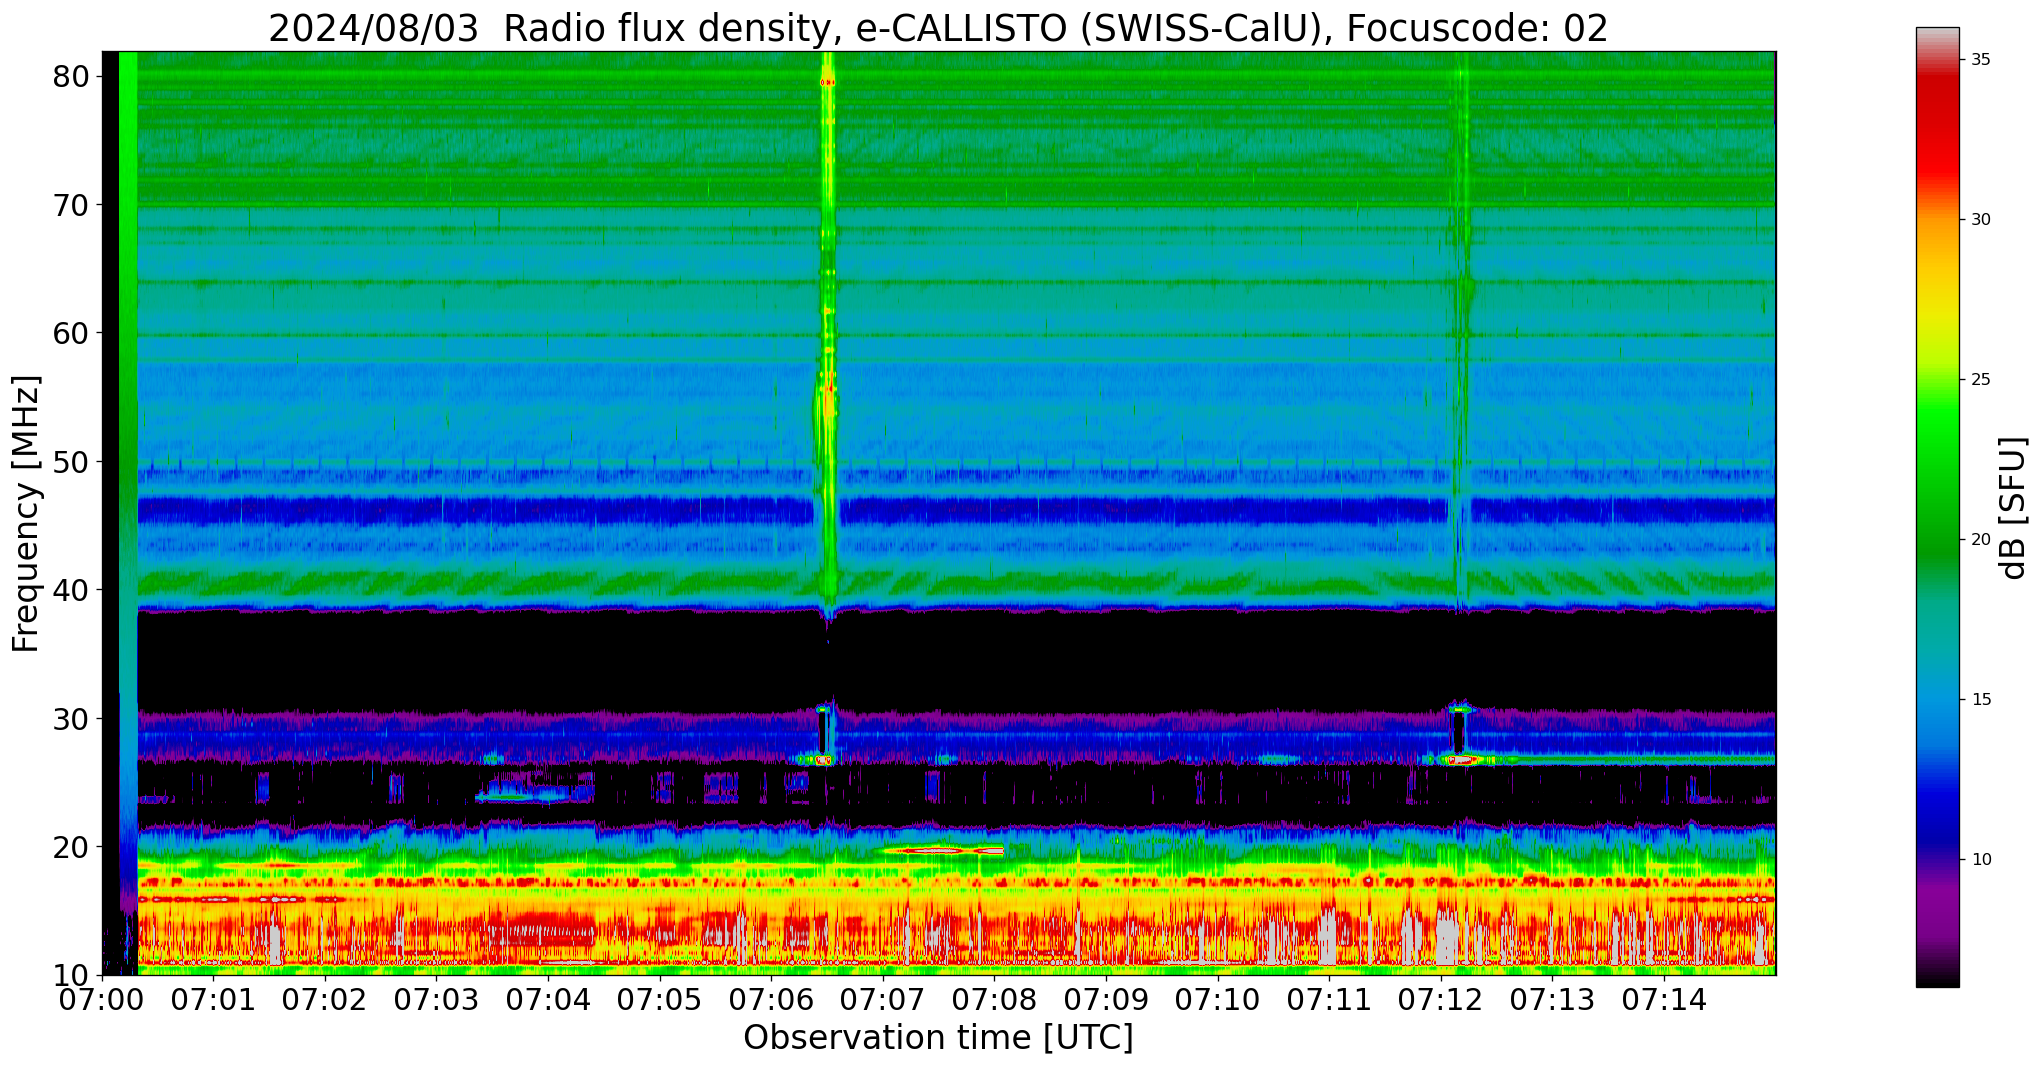Click the 70 MHz frequency tick label
Image resolution: width=2043 pixels, height=1067 pixels.
(x=71, y=205)
